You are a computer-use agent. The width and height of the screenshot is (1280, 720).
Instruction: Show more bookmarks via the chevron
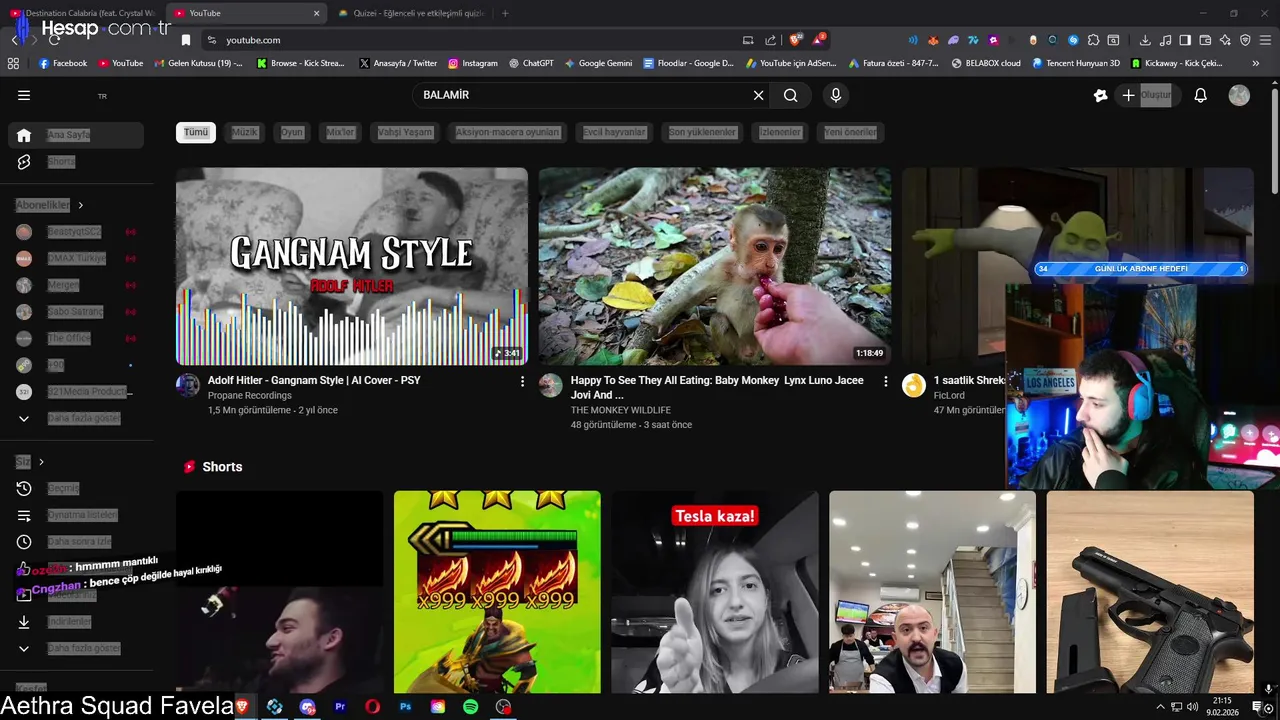point(1256,63)
